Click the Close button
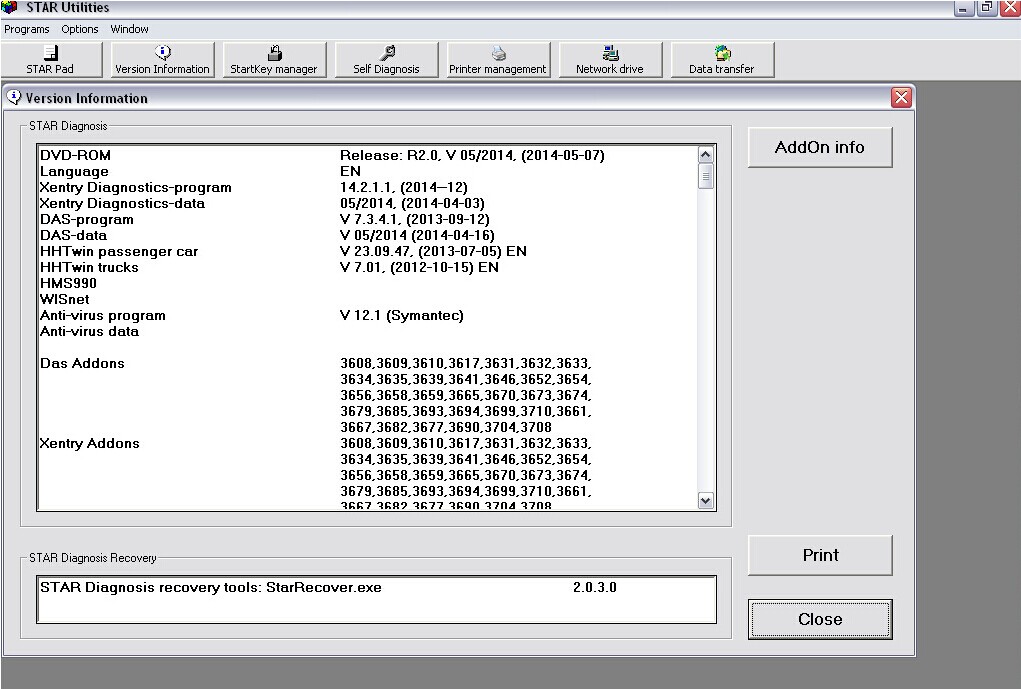The image size is (1021, 689). click(820, 619)
